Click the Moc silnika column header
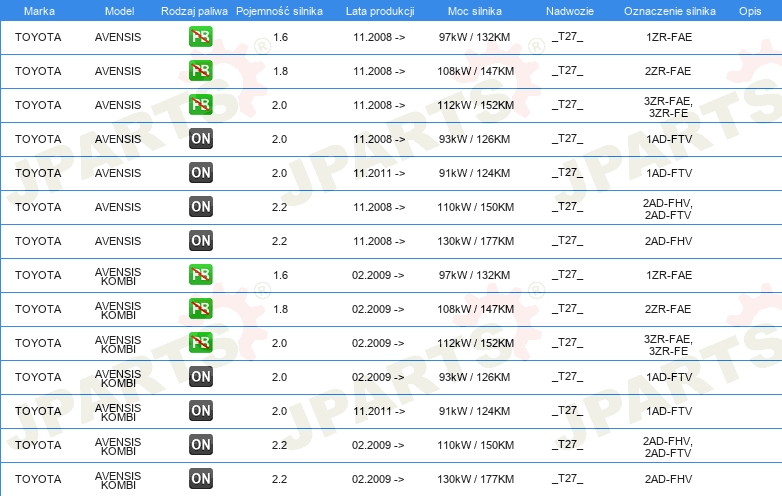This screenshot has width=782, height=496. pos(475,10)
